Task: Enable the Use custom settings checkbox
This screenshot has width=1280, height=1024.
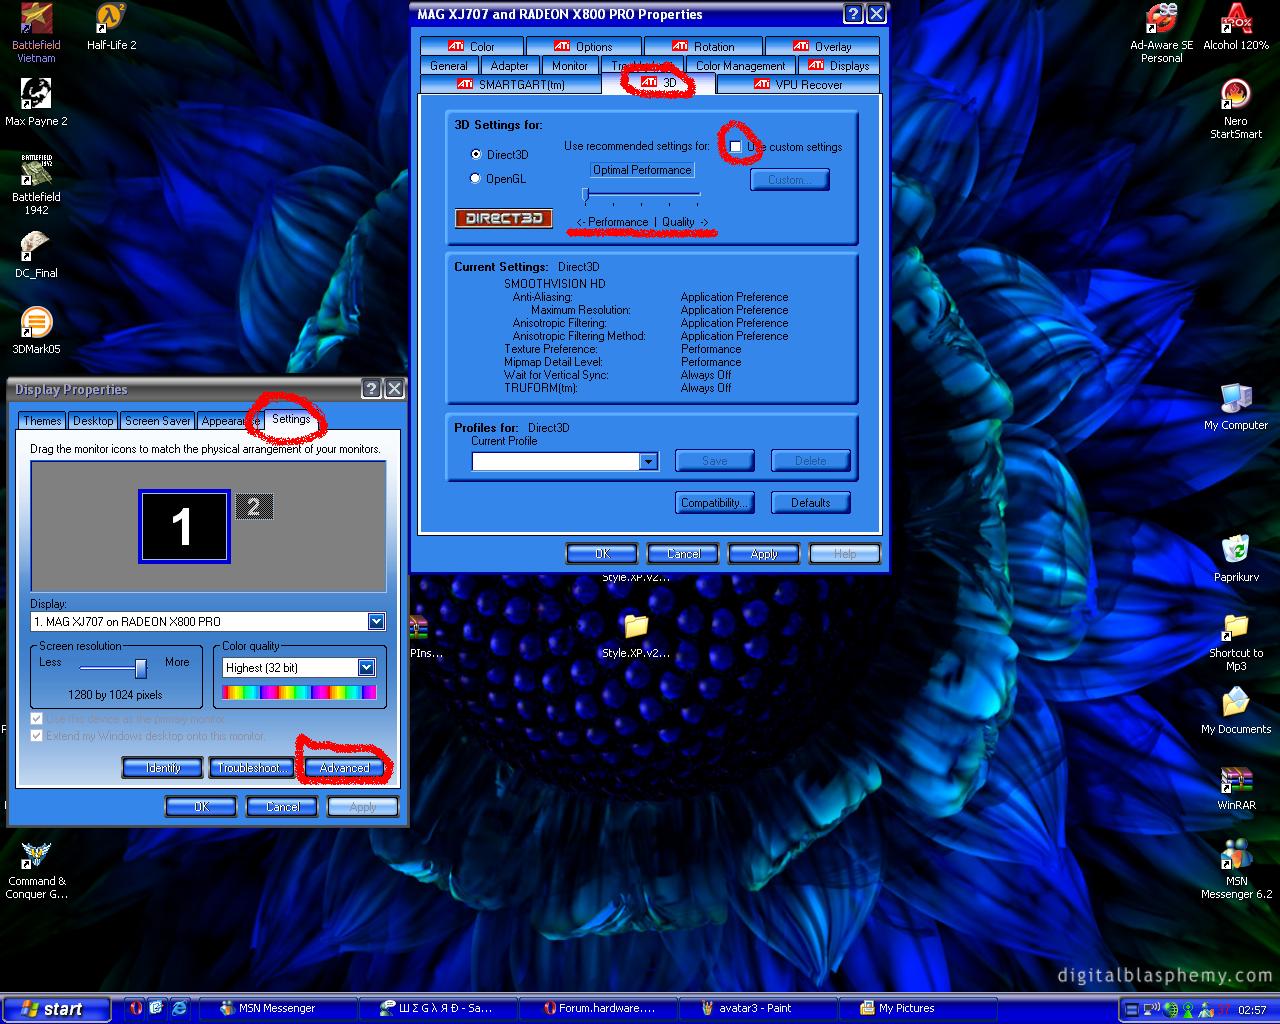Action: click(736, 147)
